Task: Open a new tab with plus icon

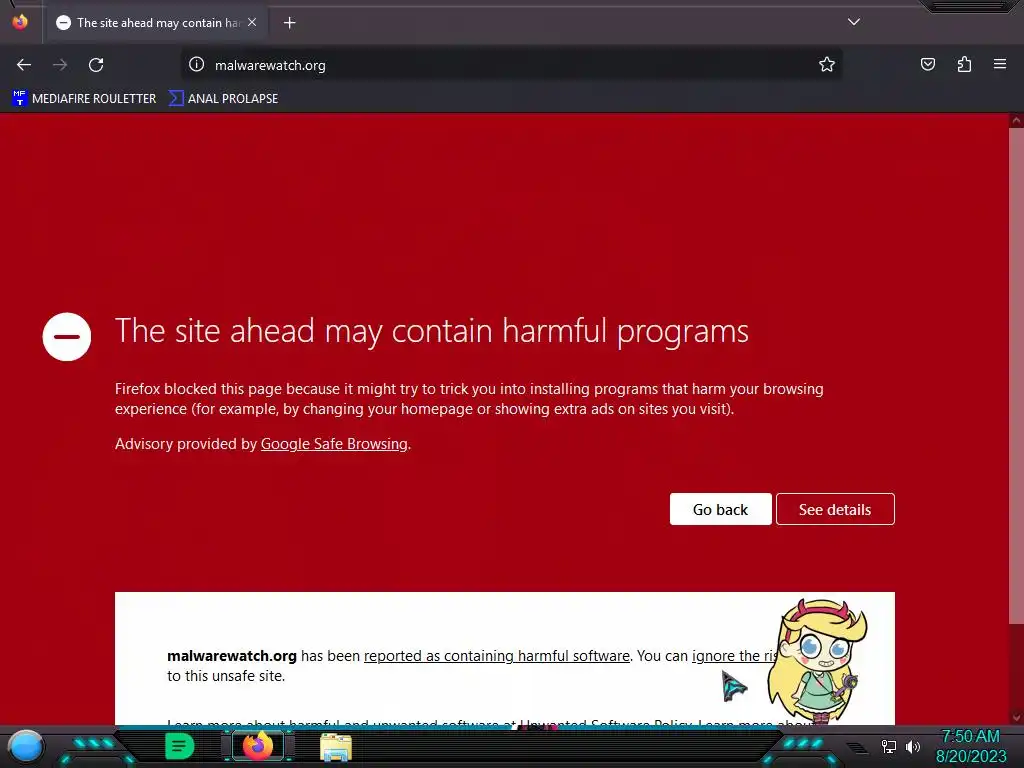Action: coord(289,23)
